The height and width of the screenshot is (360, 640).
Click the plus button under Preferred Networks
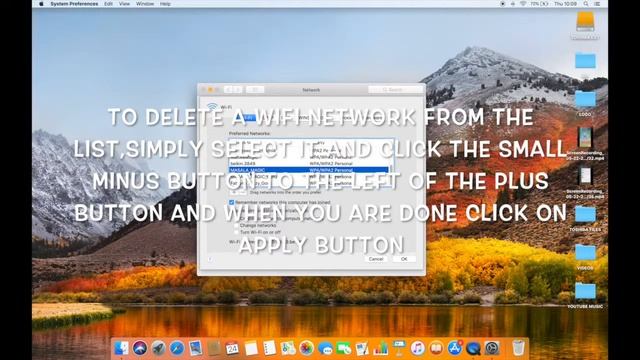pos(234,192)
